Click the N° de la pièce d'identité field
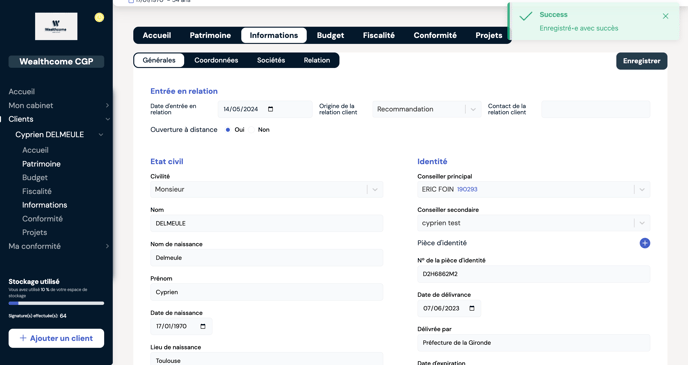The width and height of the screenshot is (688, 365). [534, 274]
